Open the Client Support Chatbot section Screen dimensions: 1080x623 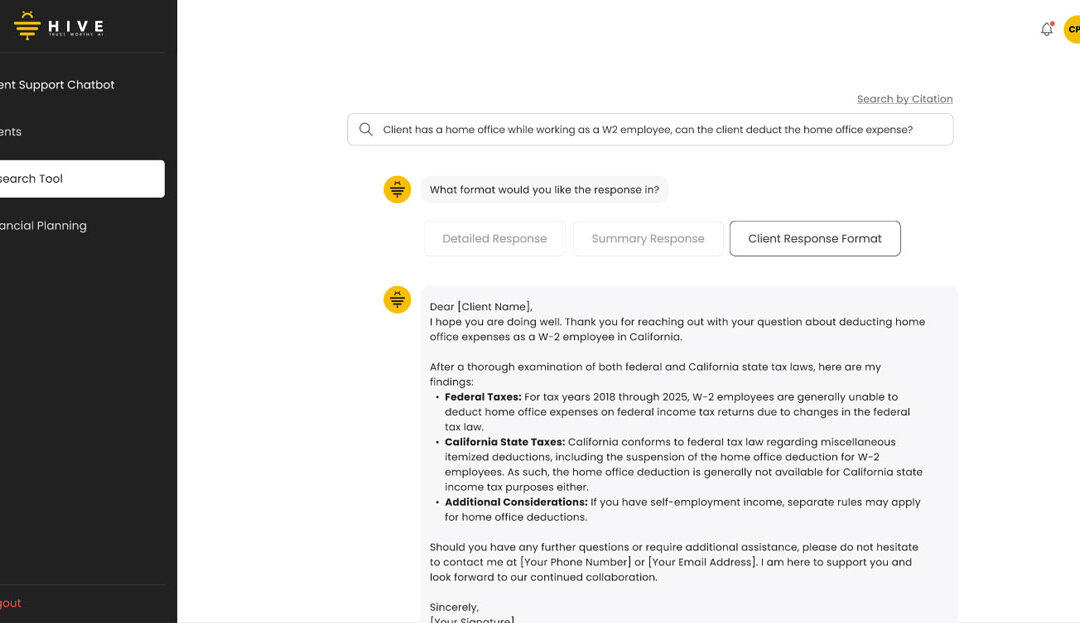click(x=55, y=84)
